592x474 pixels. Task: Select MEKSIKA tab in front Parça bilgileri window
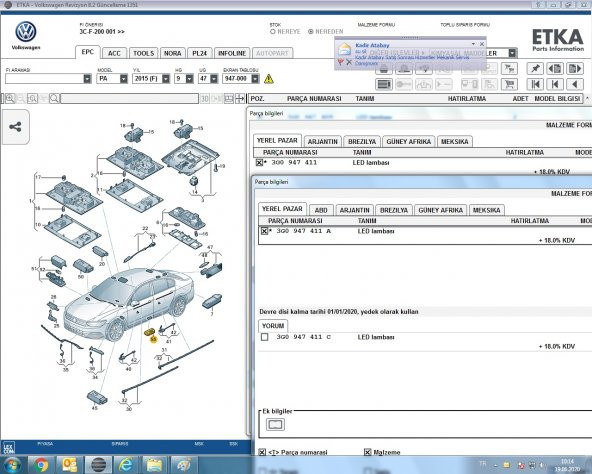click(486, 210)
